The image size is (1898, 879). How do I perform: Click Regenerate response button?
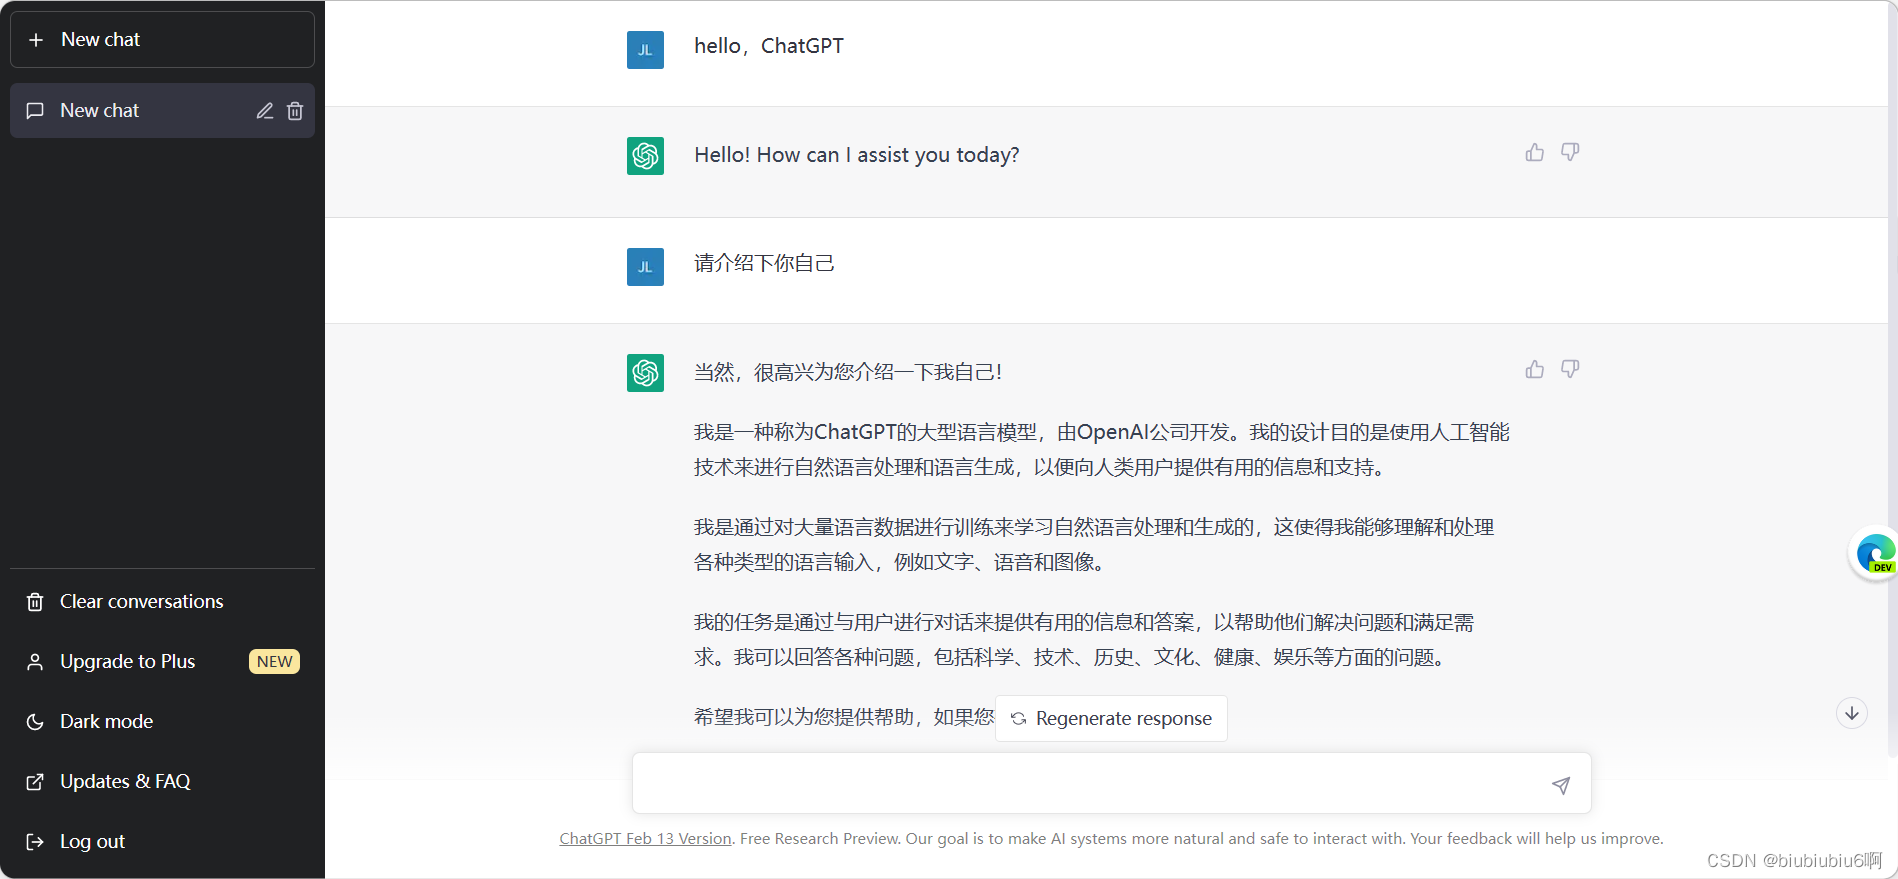1111,718
